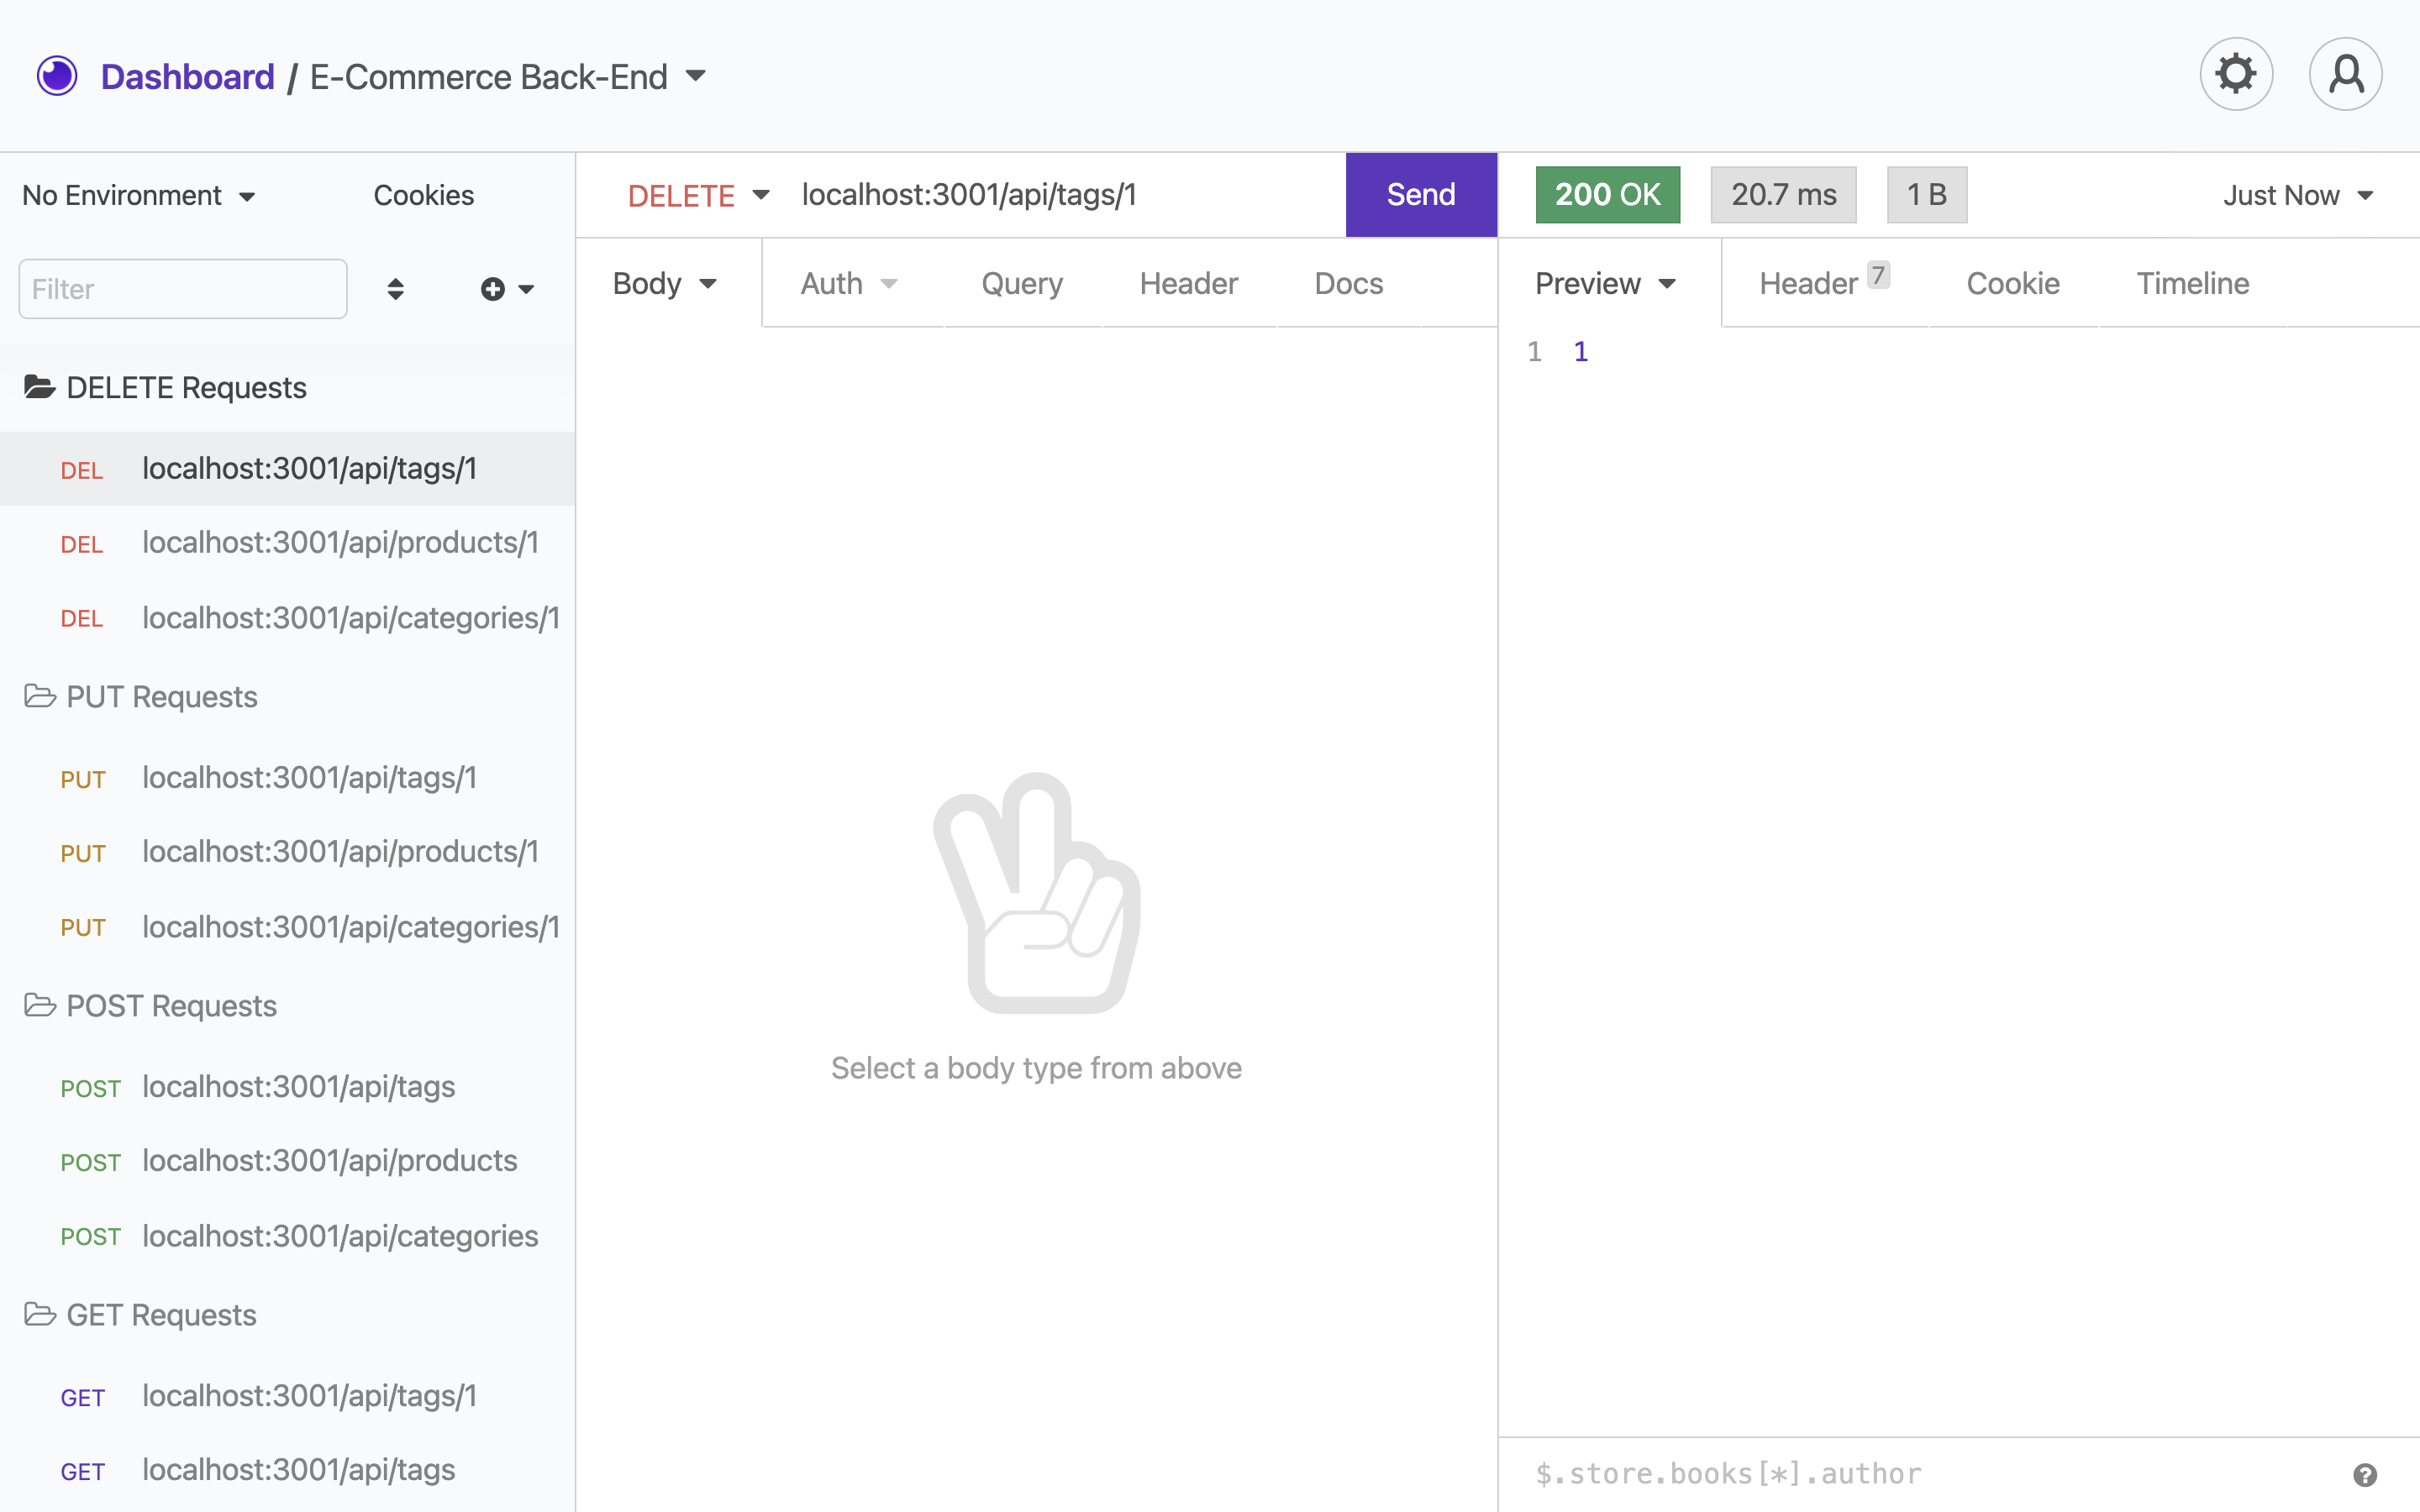Navigate to the Dashboard link

coord(187,75)
